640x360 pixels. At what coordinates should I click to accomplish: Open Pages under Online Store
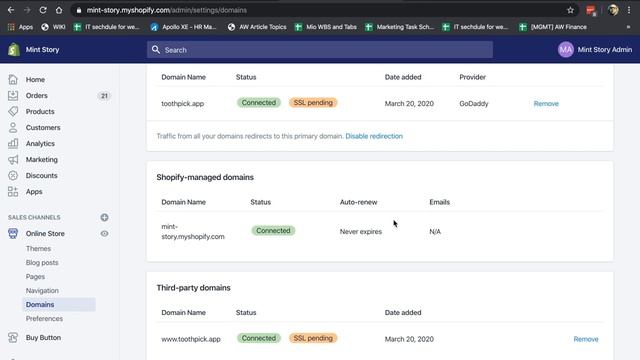point(35,277)
